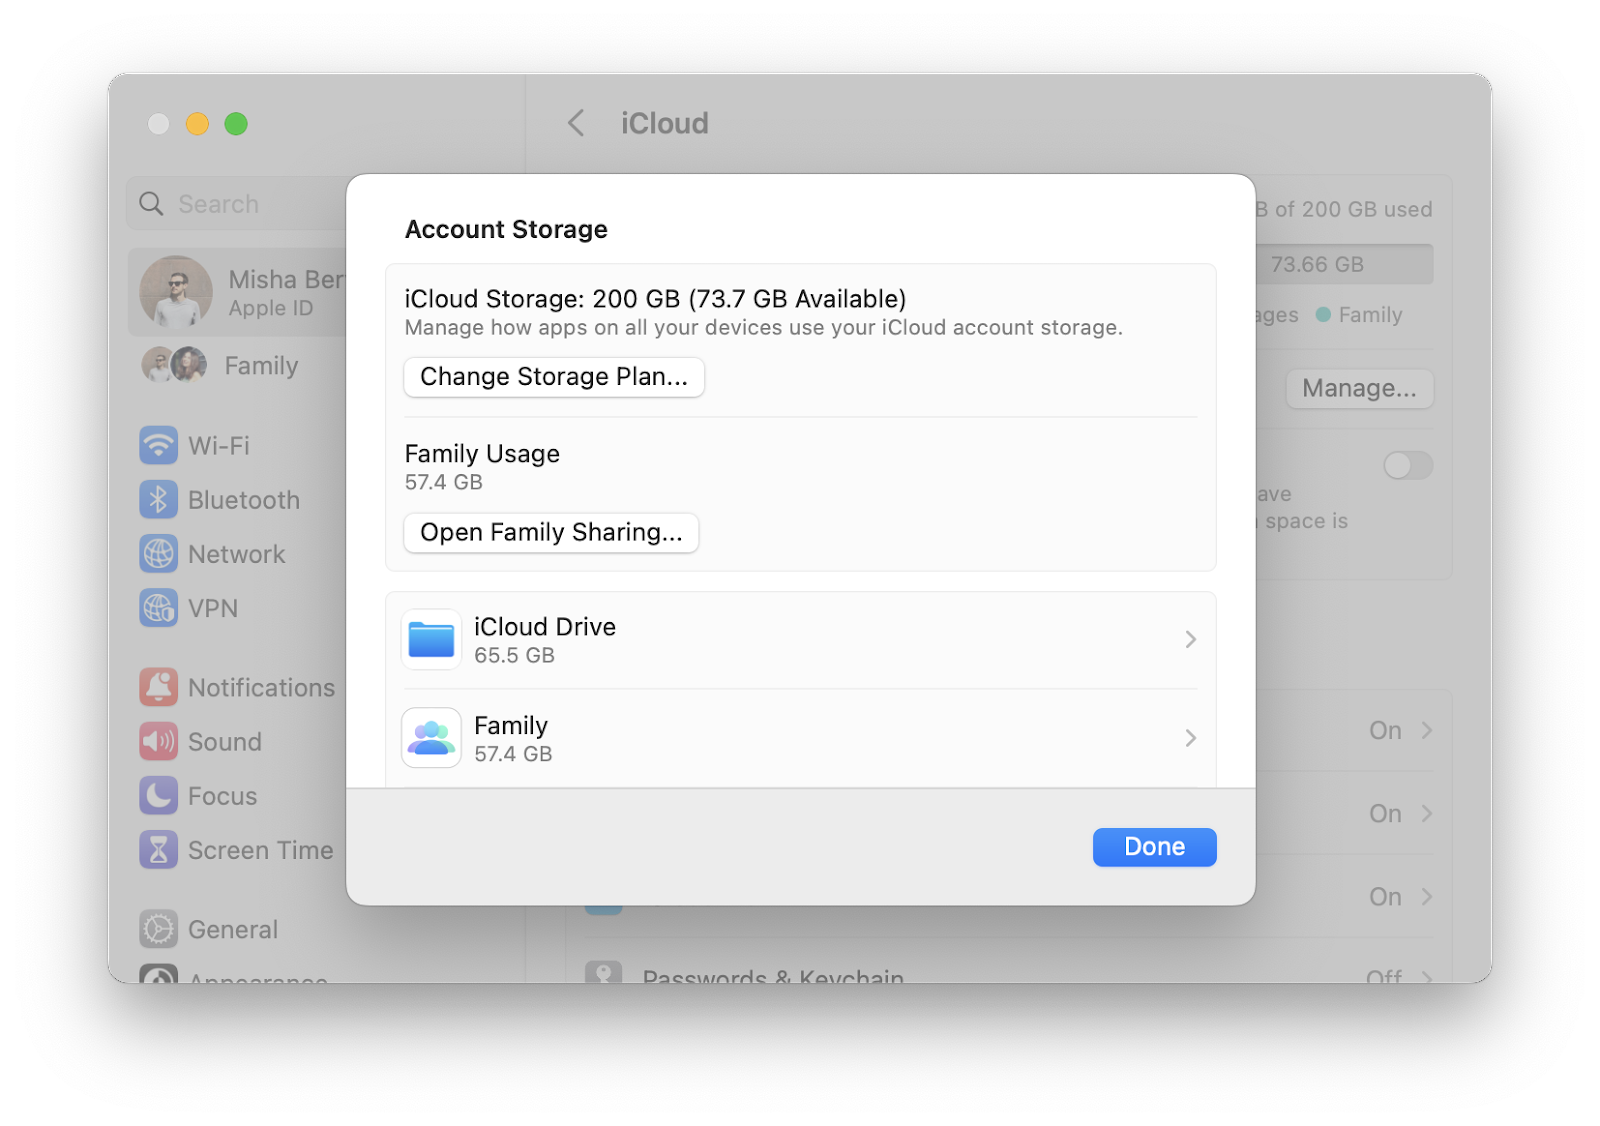
Task: Select the Misha Ber Apple ID entry
Action: pos(240,291)
